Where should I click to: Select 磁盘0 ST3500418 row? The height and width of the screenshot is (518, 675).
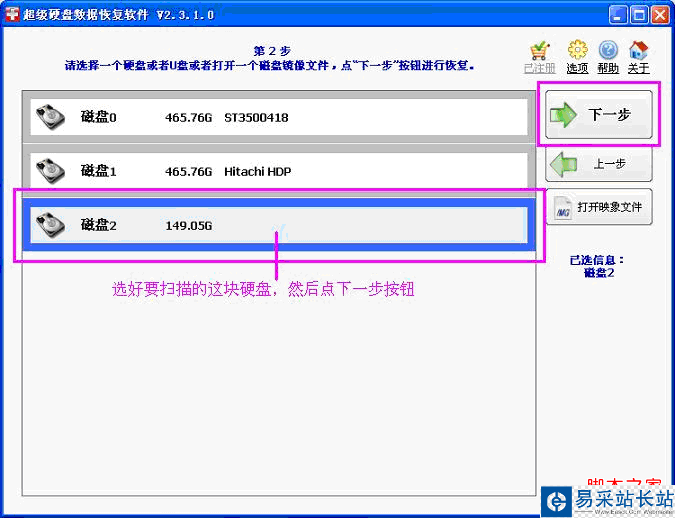pyautogui.click(x=279, y=117)
